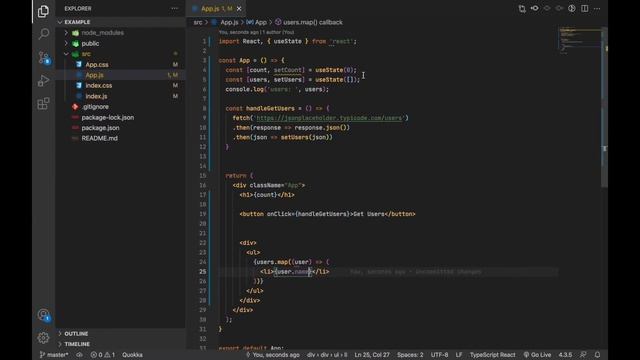The width and height of the screenshot is (640, 360).
Task: Start the Go Live server
Action: 537,355
